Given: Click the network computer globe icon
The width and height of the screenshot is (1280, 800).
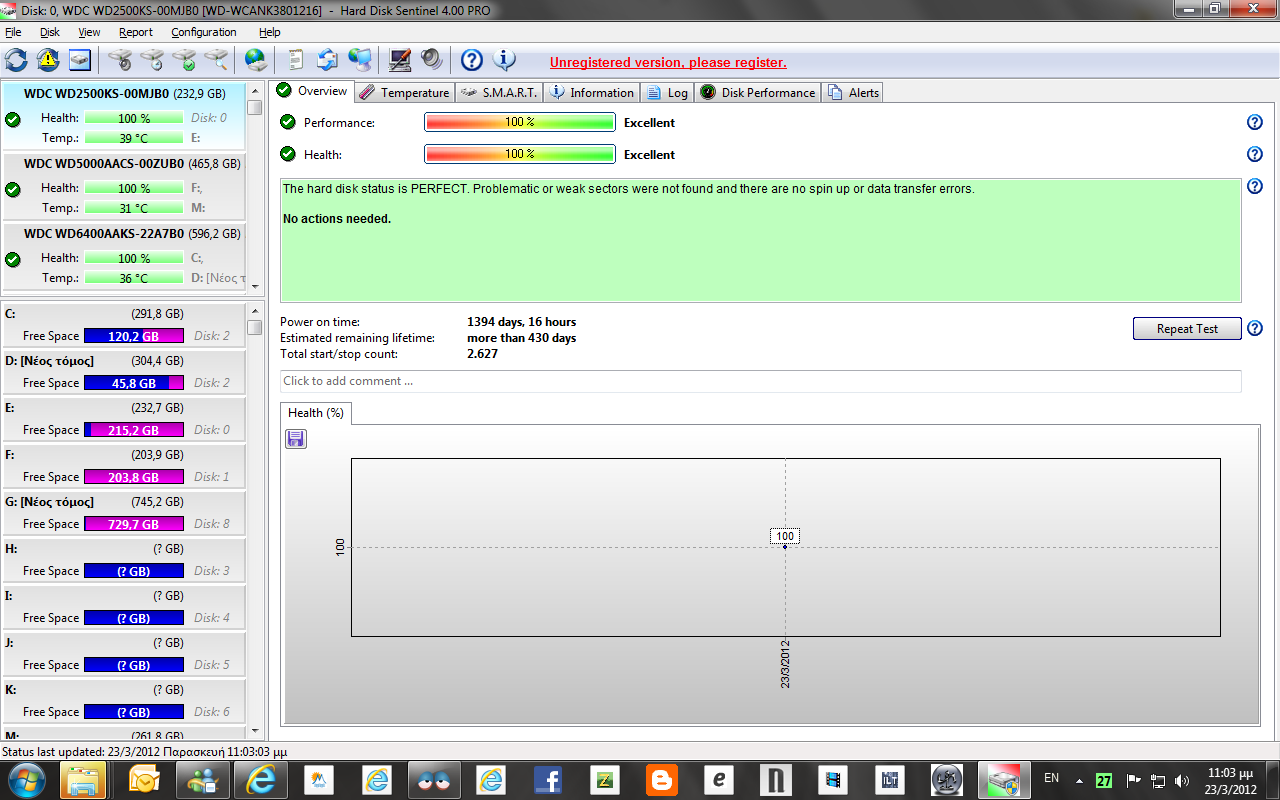Looking at the screenshot, I should coord(360,59).
